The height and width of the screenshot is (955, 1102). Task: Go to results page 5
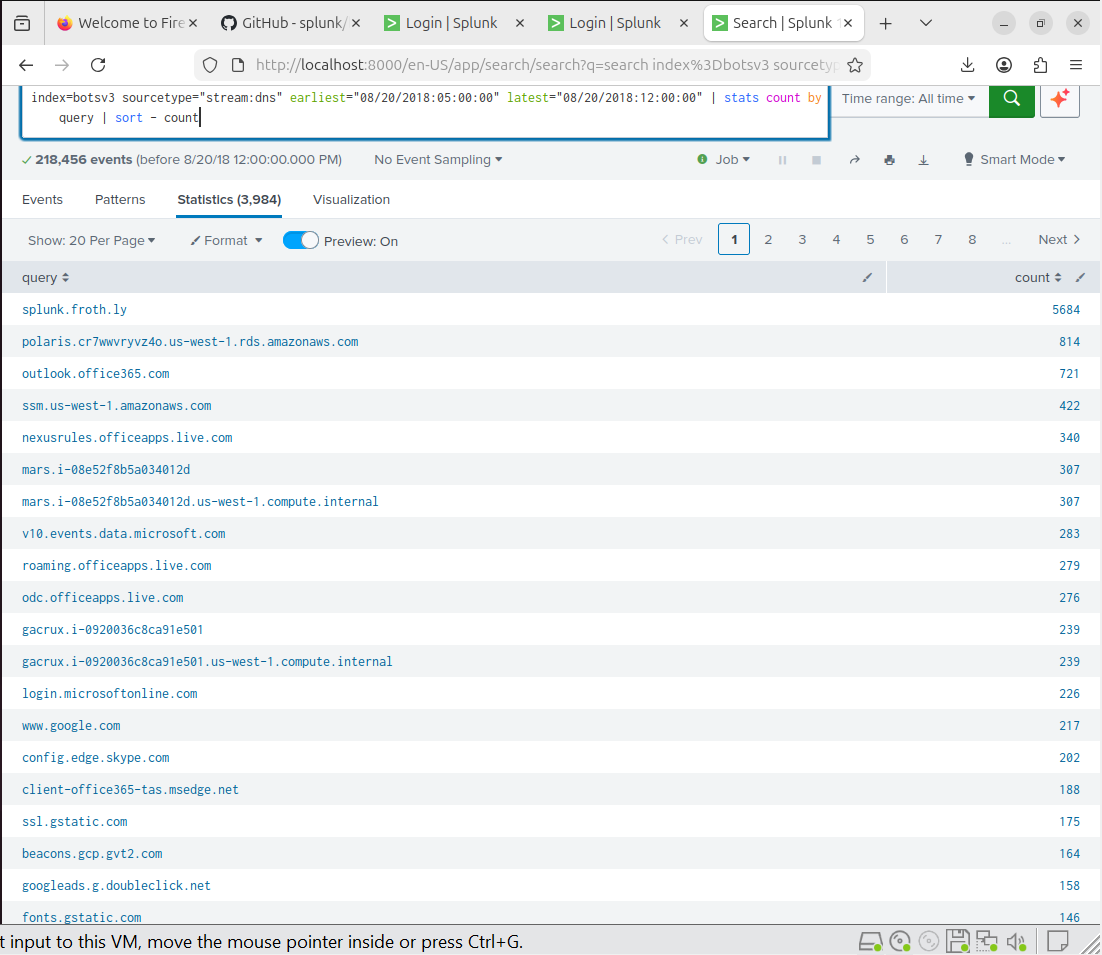[x=870, y=240]
